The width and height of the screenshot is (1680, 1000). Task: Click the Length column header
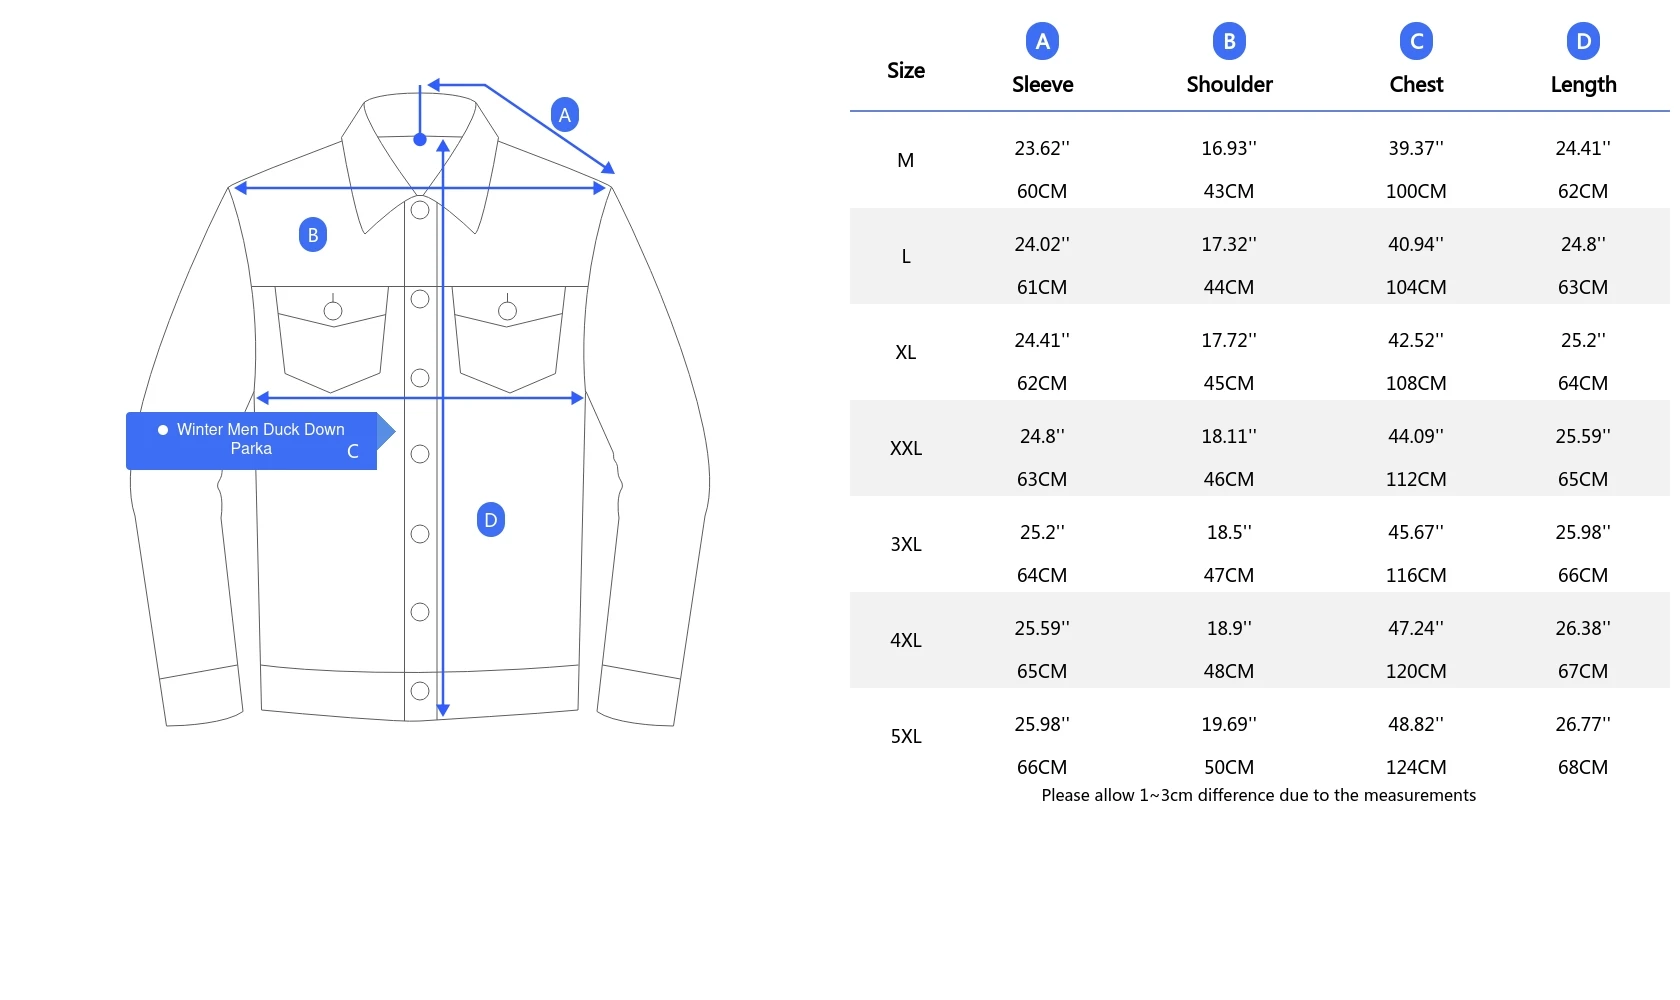[x=1583, y=85]
